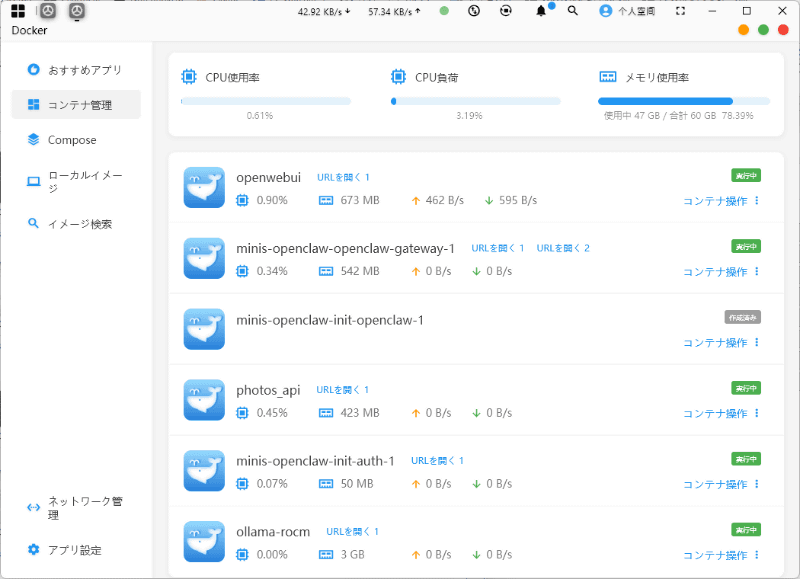This screenshot has width=800, height=579.
Task: Open URLを開く 1 for photos_api
Action: coord(342,390)
